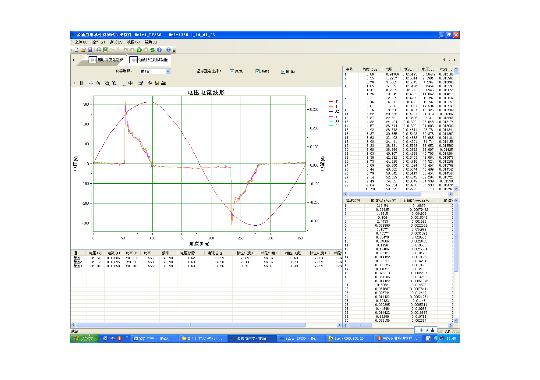
Task: Open the dropdown combo box above the chart
Action: click(x=155, y=71)
